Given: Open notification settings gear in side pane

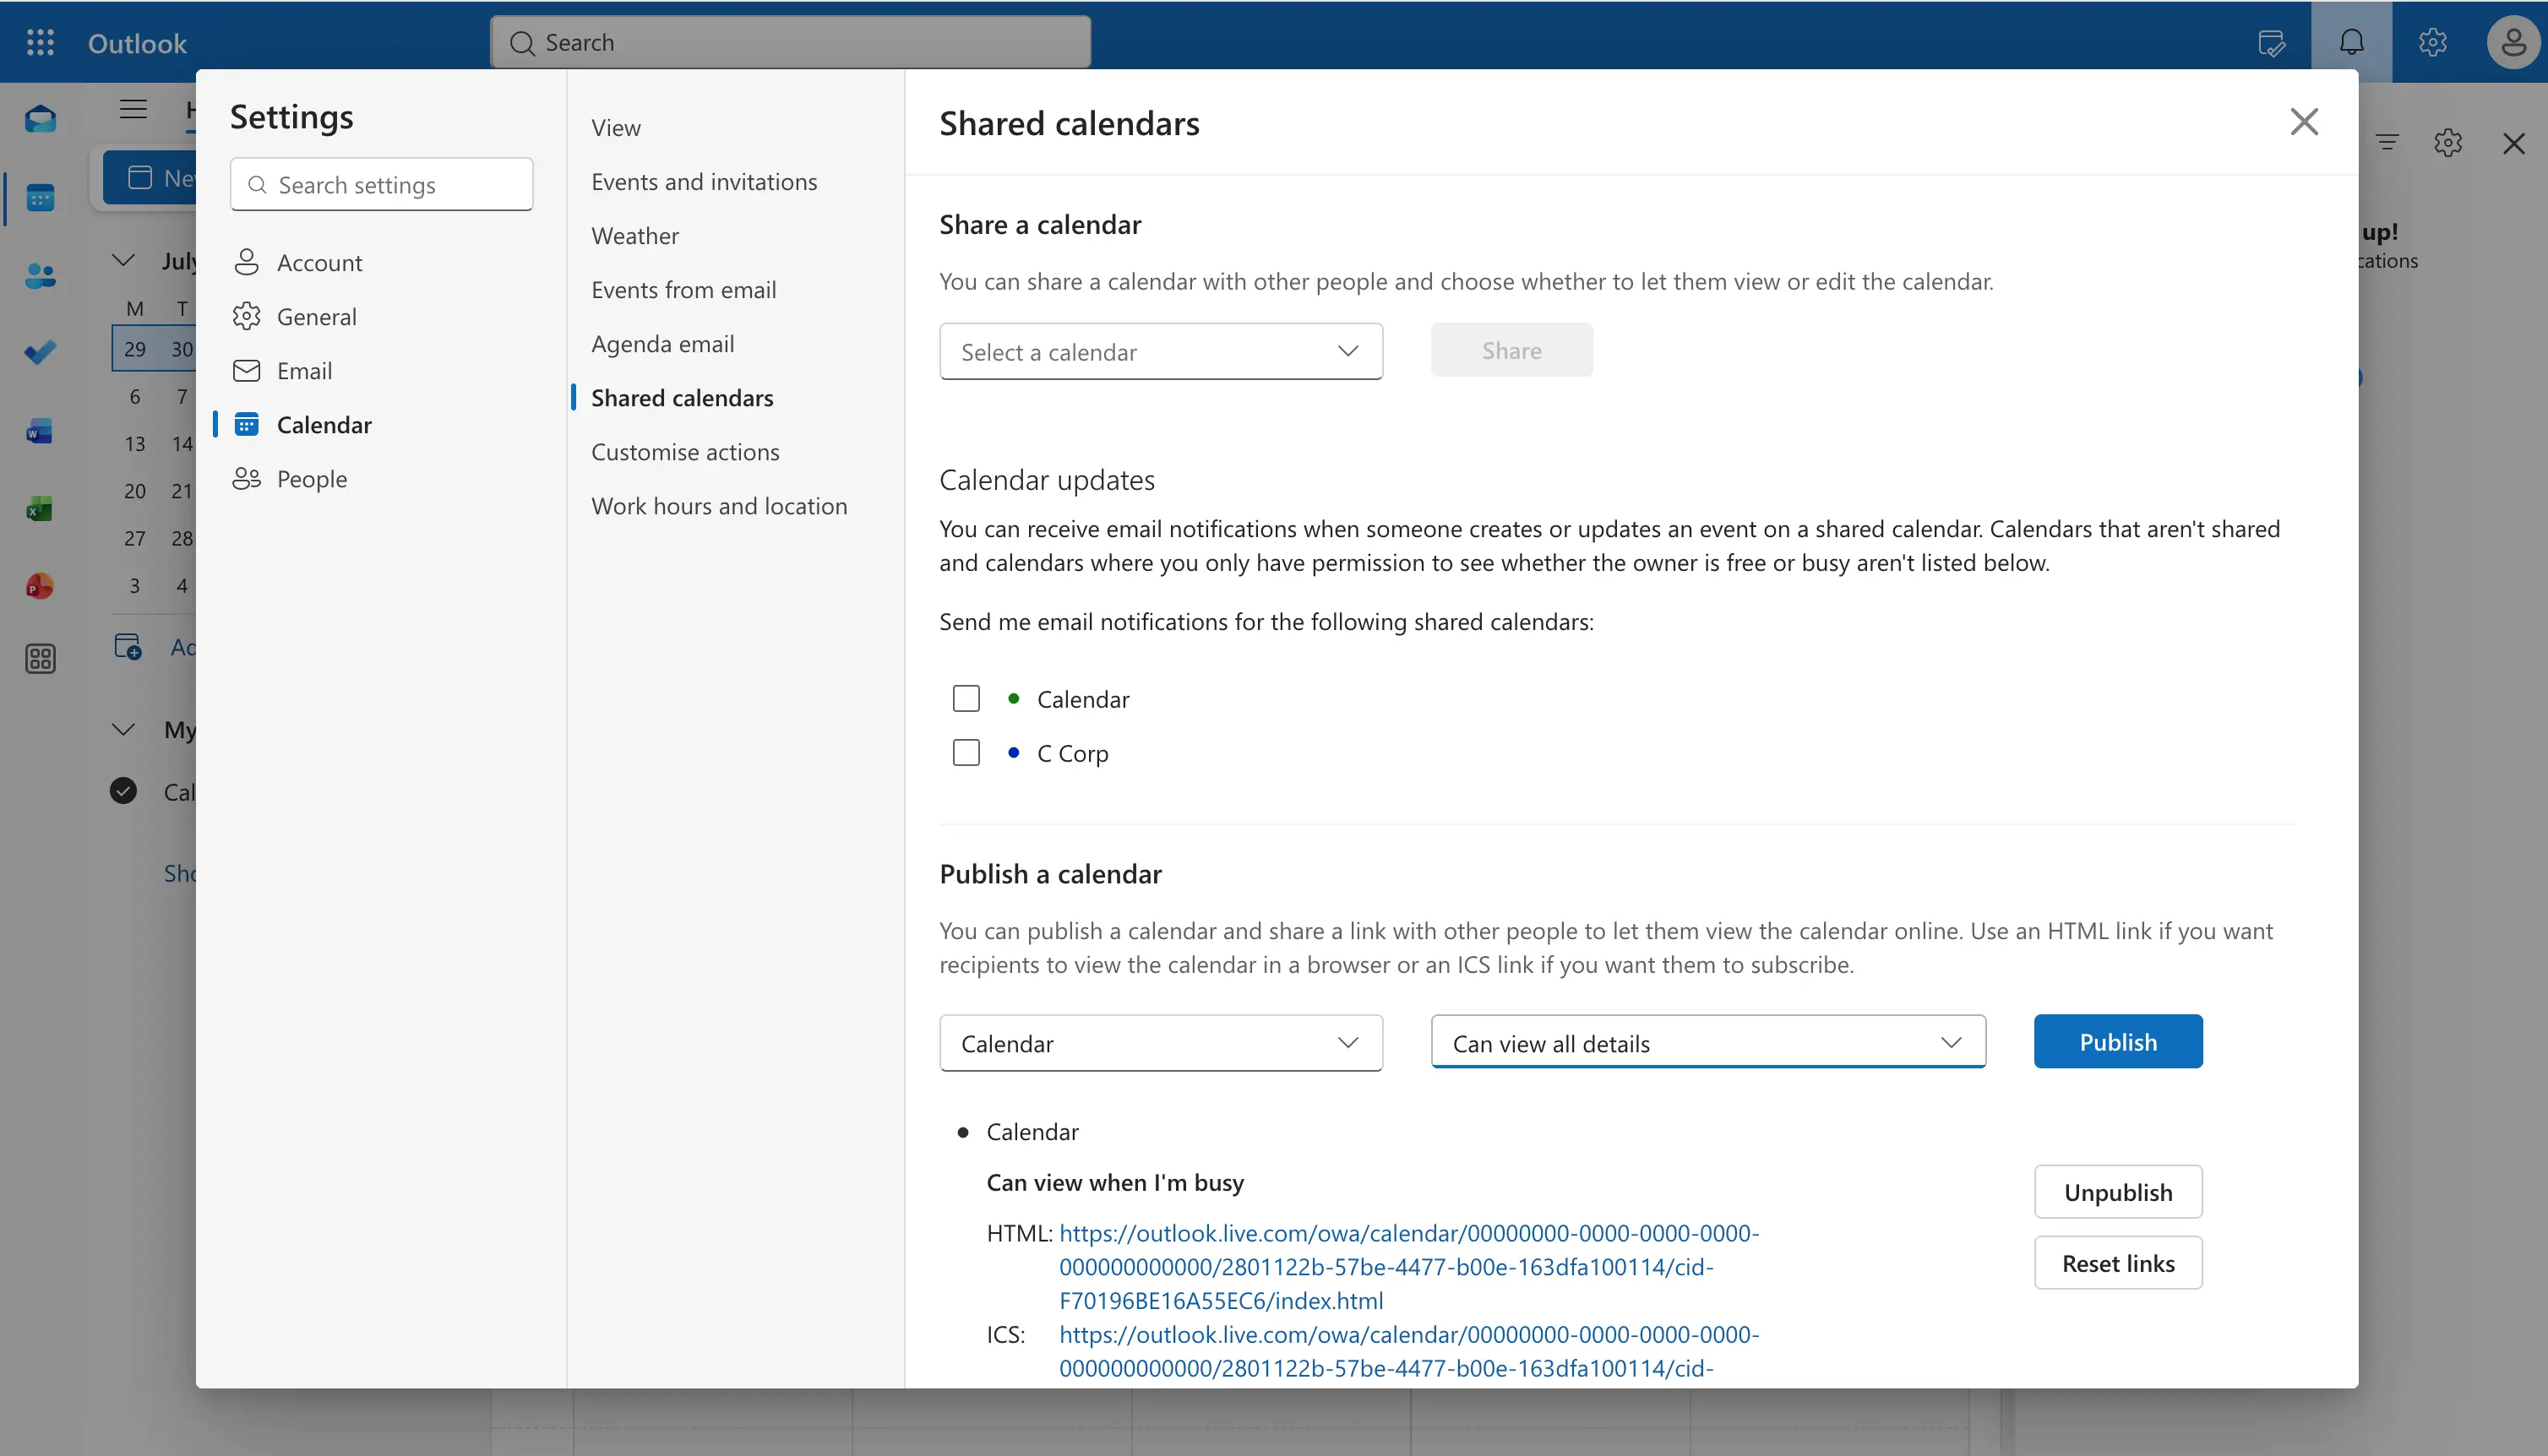Looking at the screenshot, I should (x=2448, y=142).
